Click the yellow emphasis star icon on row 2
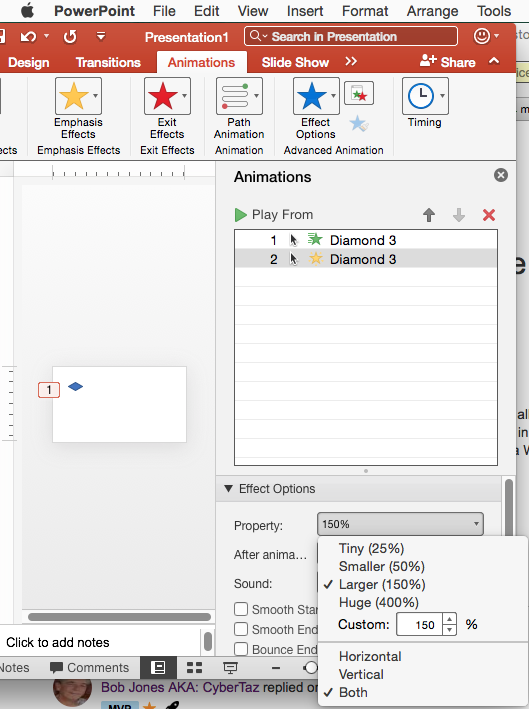The width and height of the screenshot is (529, 709). pyautogui.click(x=316, y=259)
